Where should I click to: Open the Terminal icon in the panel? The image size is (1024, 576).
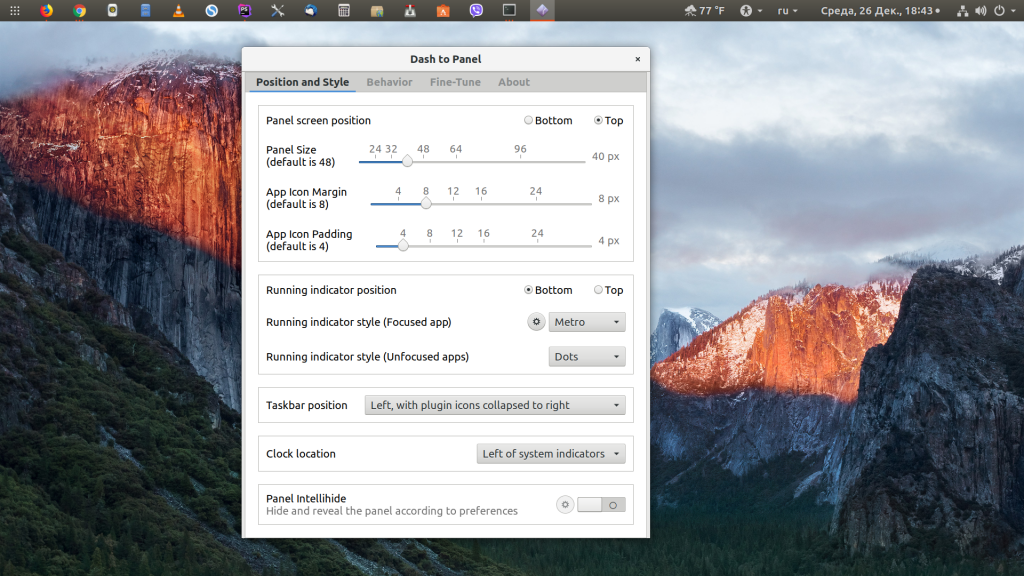click(x=509, y=11)
